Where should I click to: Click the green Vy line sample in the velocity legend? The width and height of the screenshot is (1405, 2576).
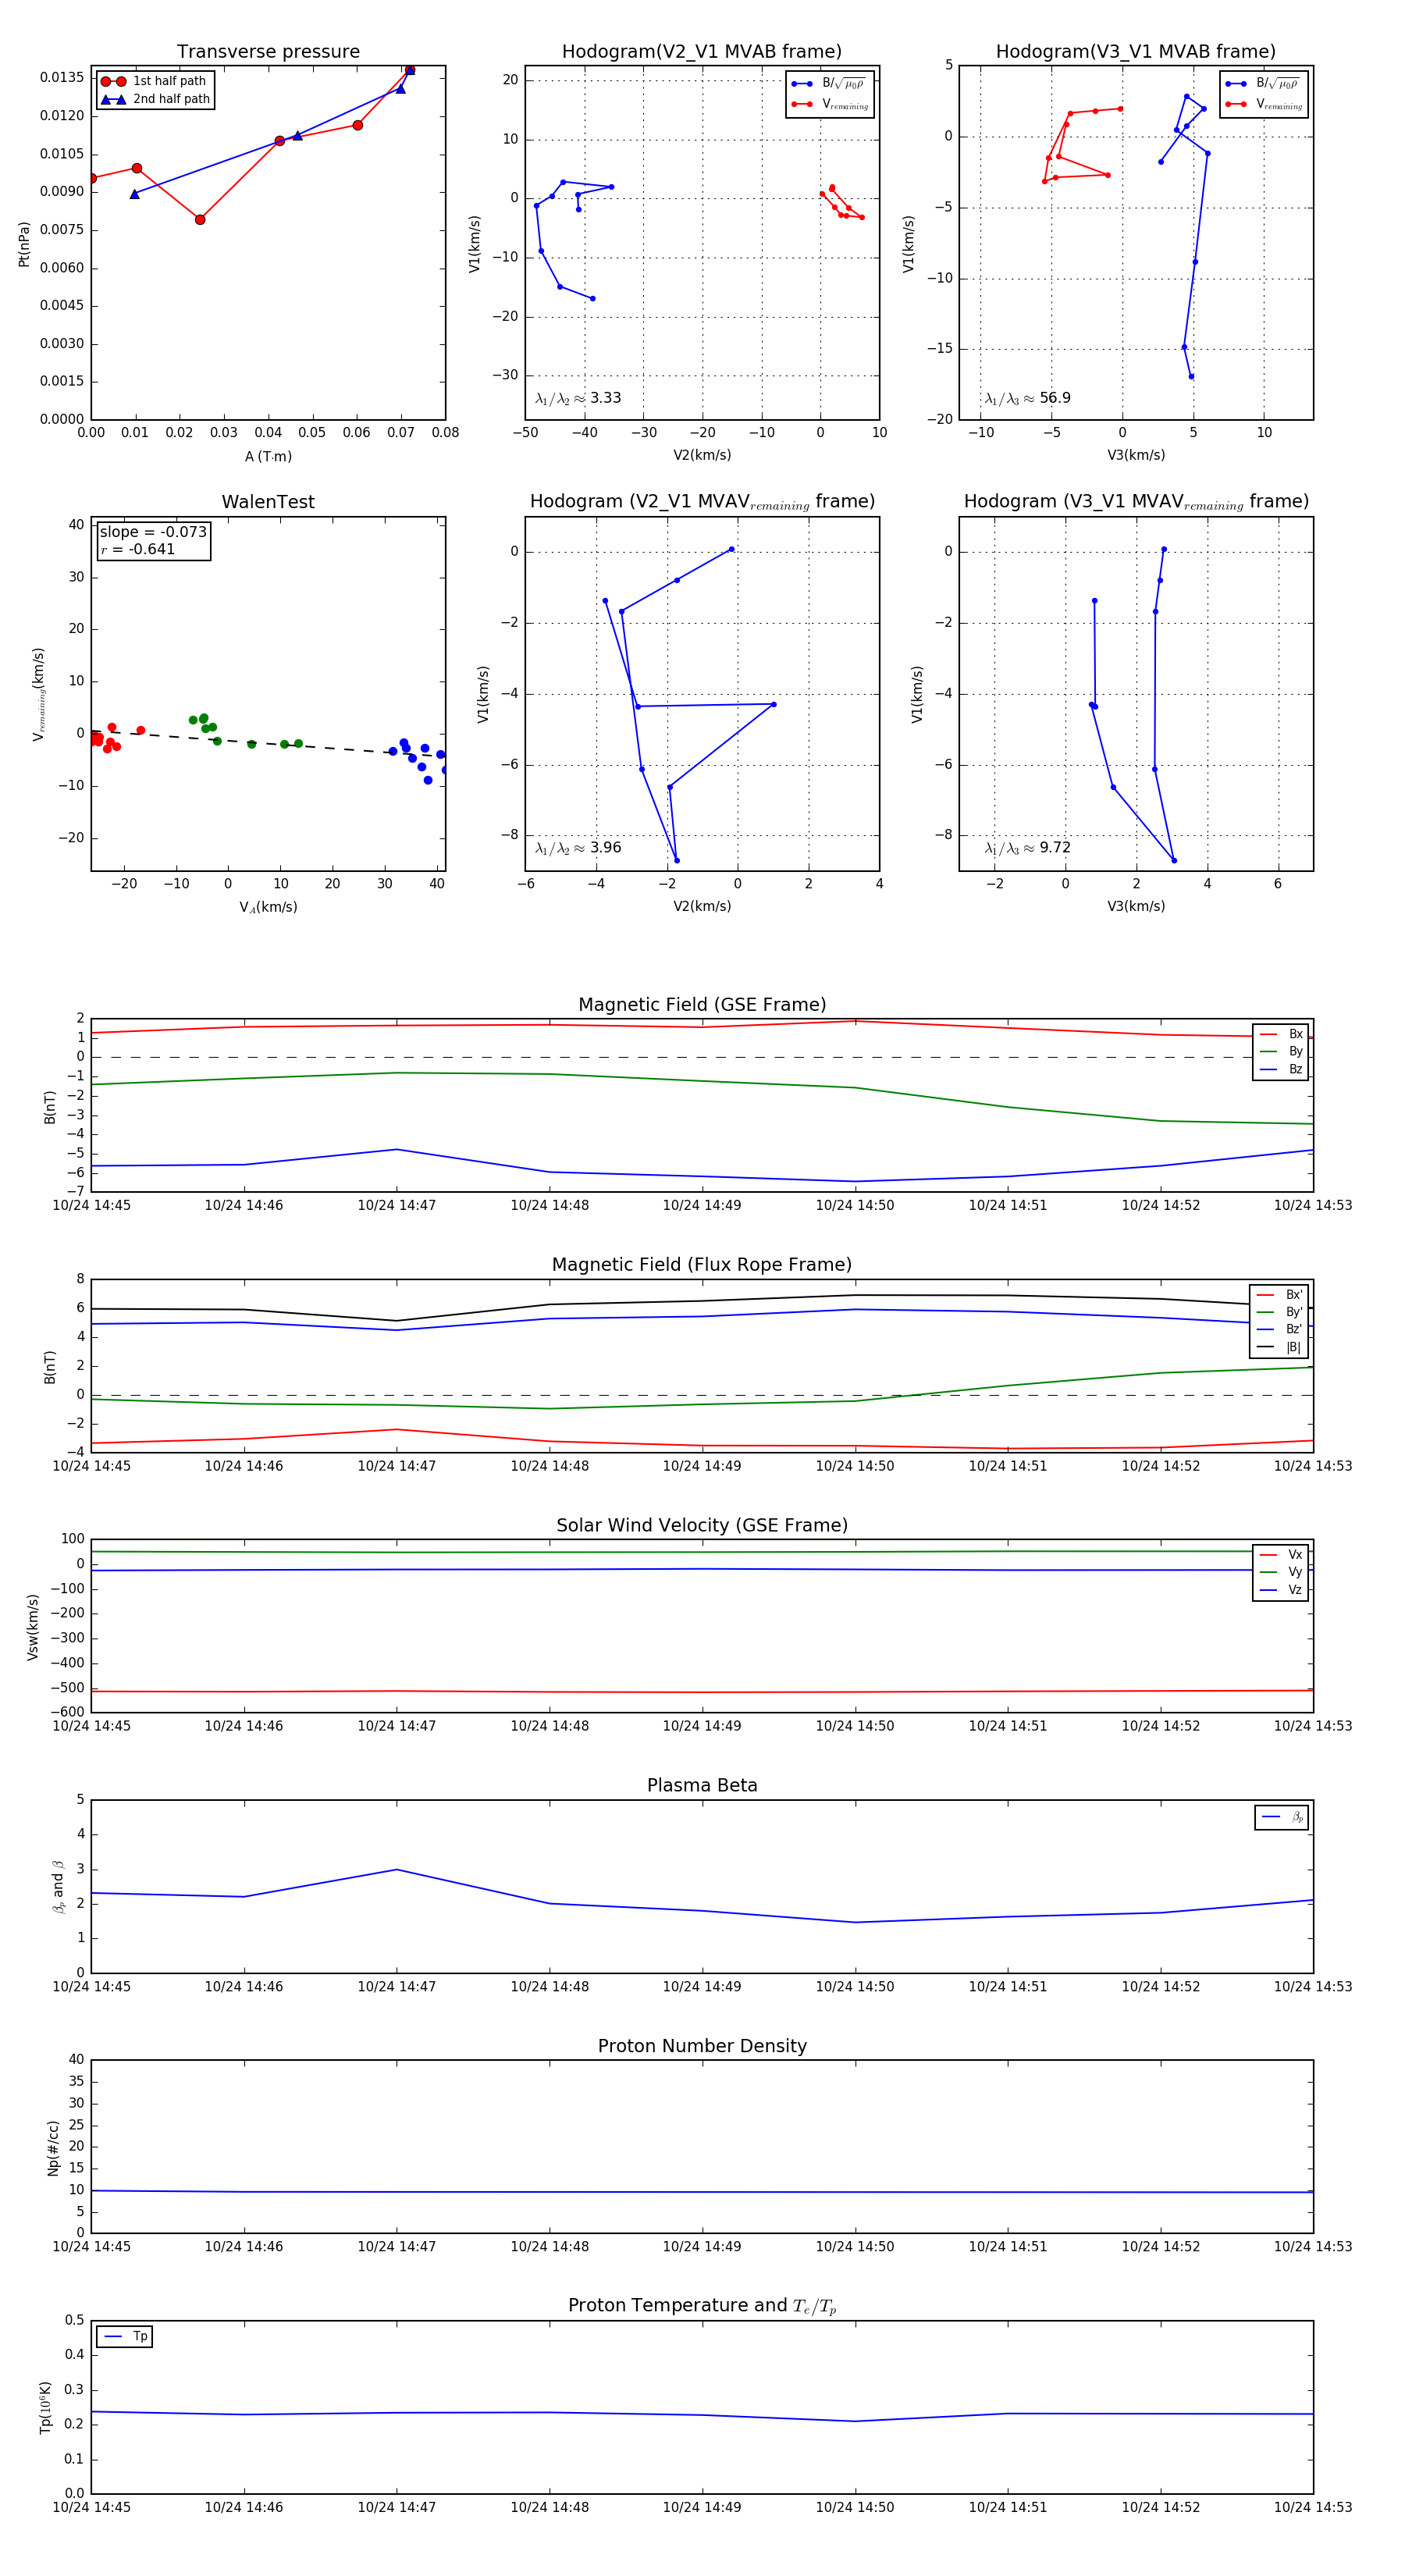(x=1269, y=1572)
